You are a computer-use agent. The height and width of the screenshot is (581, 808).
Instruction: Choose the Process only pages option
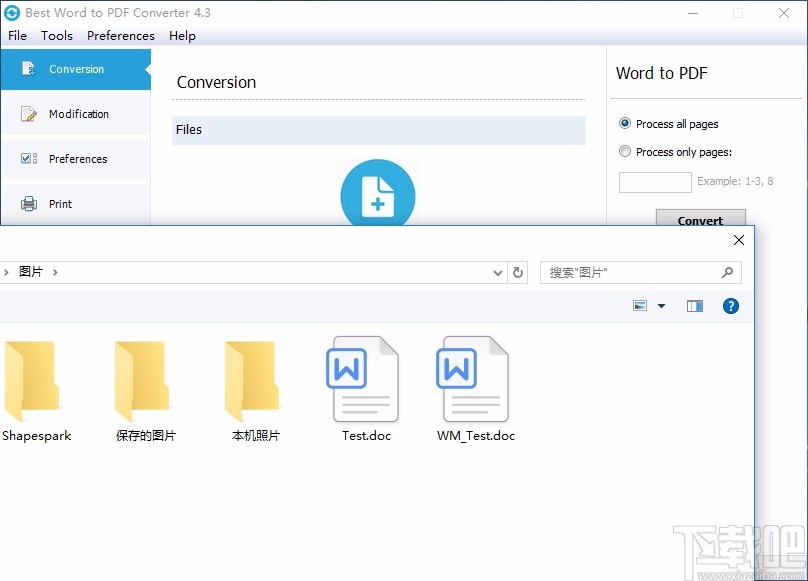(x=625, y=151)
